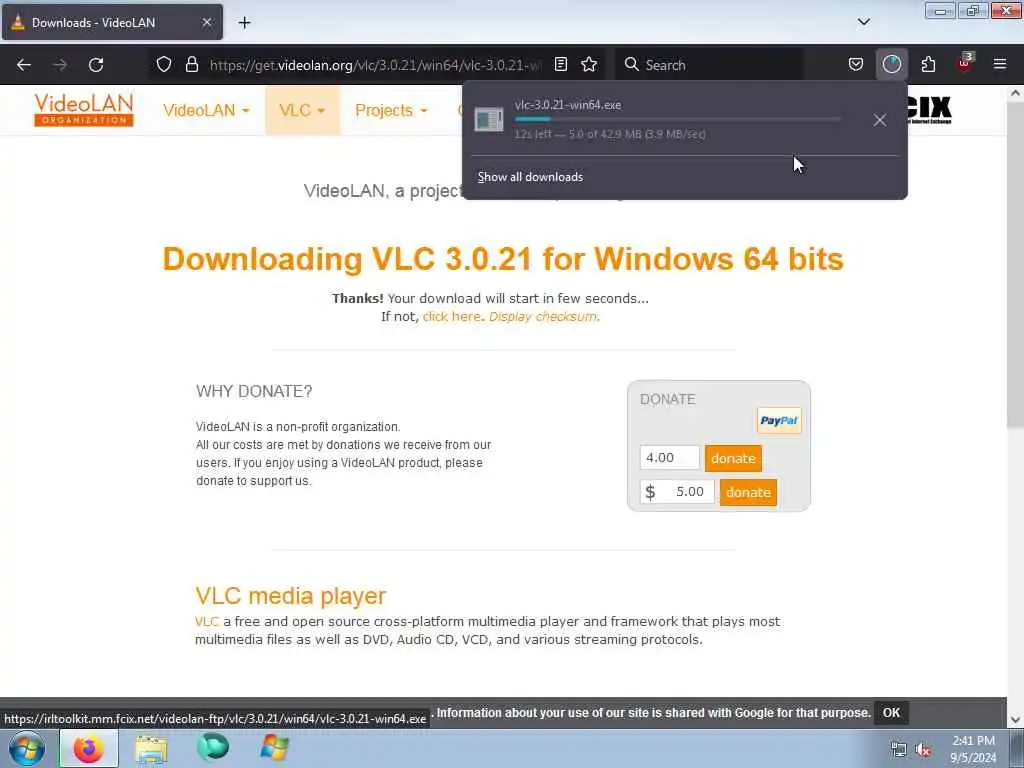Viewport: 1024px width, 768px height.
Task: Toggle reader view icon in the address bar
Action: click(x=560, y=64)
